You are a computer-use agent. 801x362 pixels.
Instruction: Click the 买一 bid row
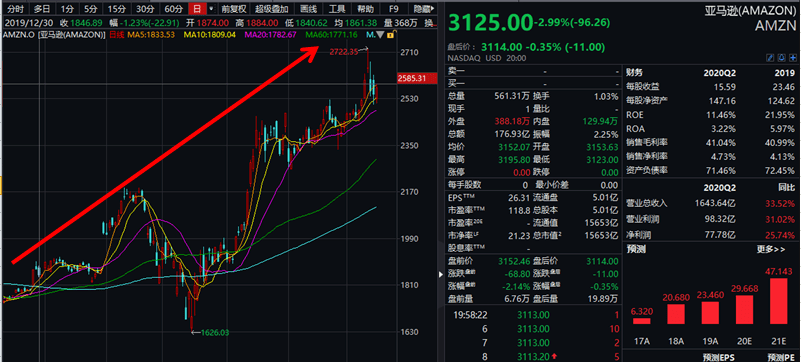point(533,84)
